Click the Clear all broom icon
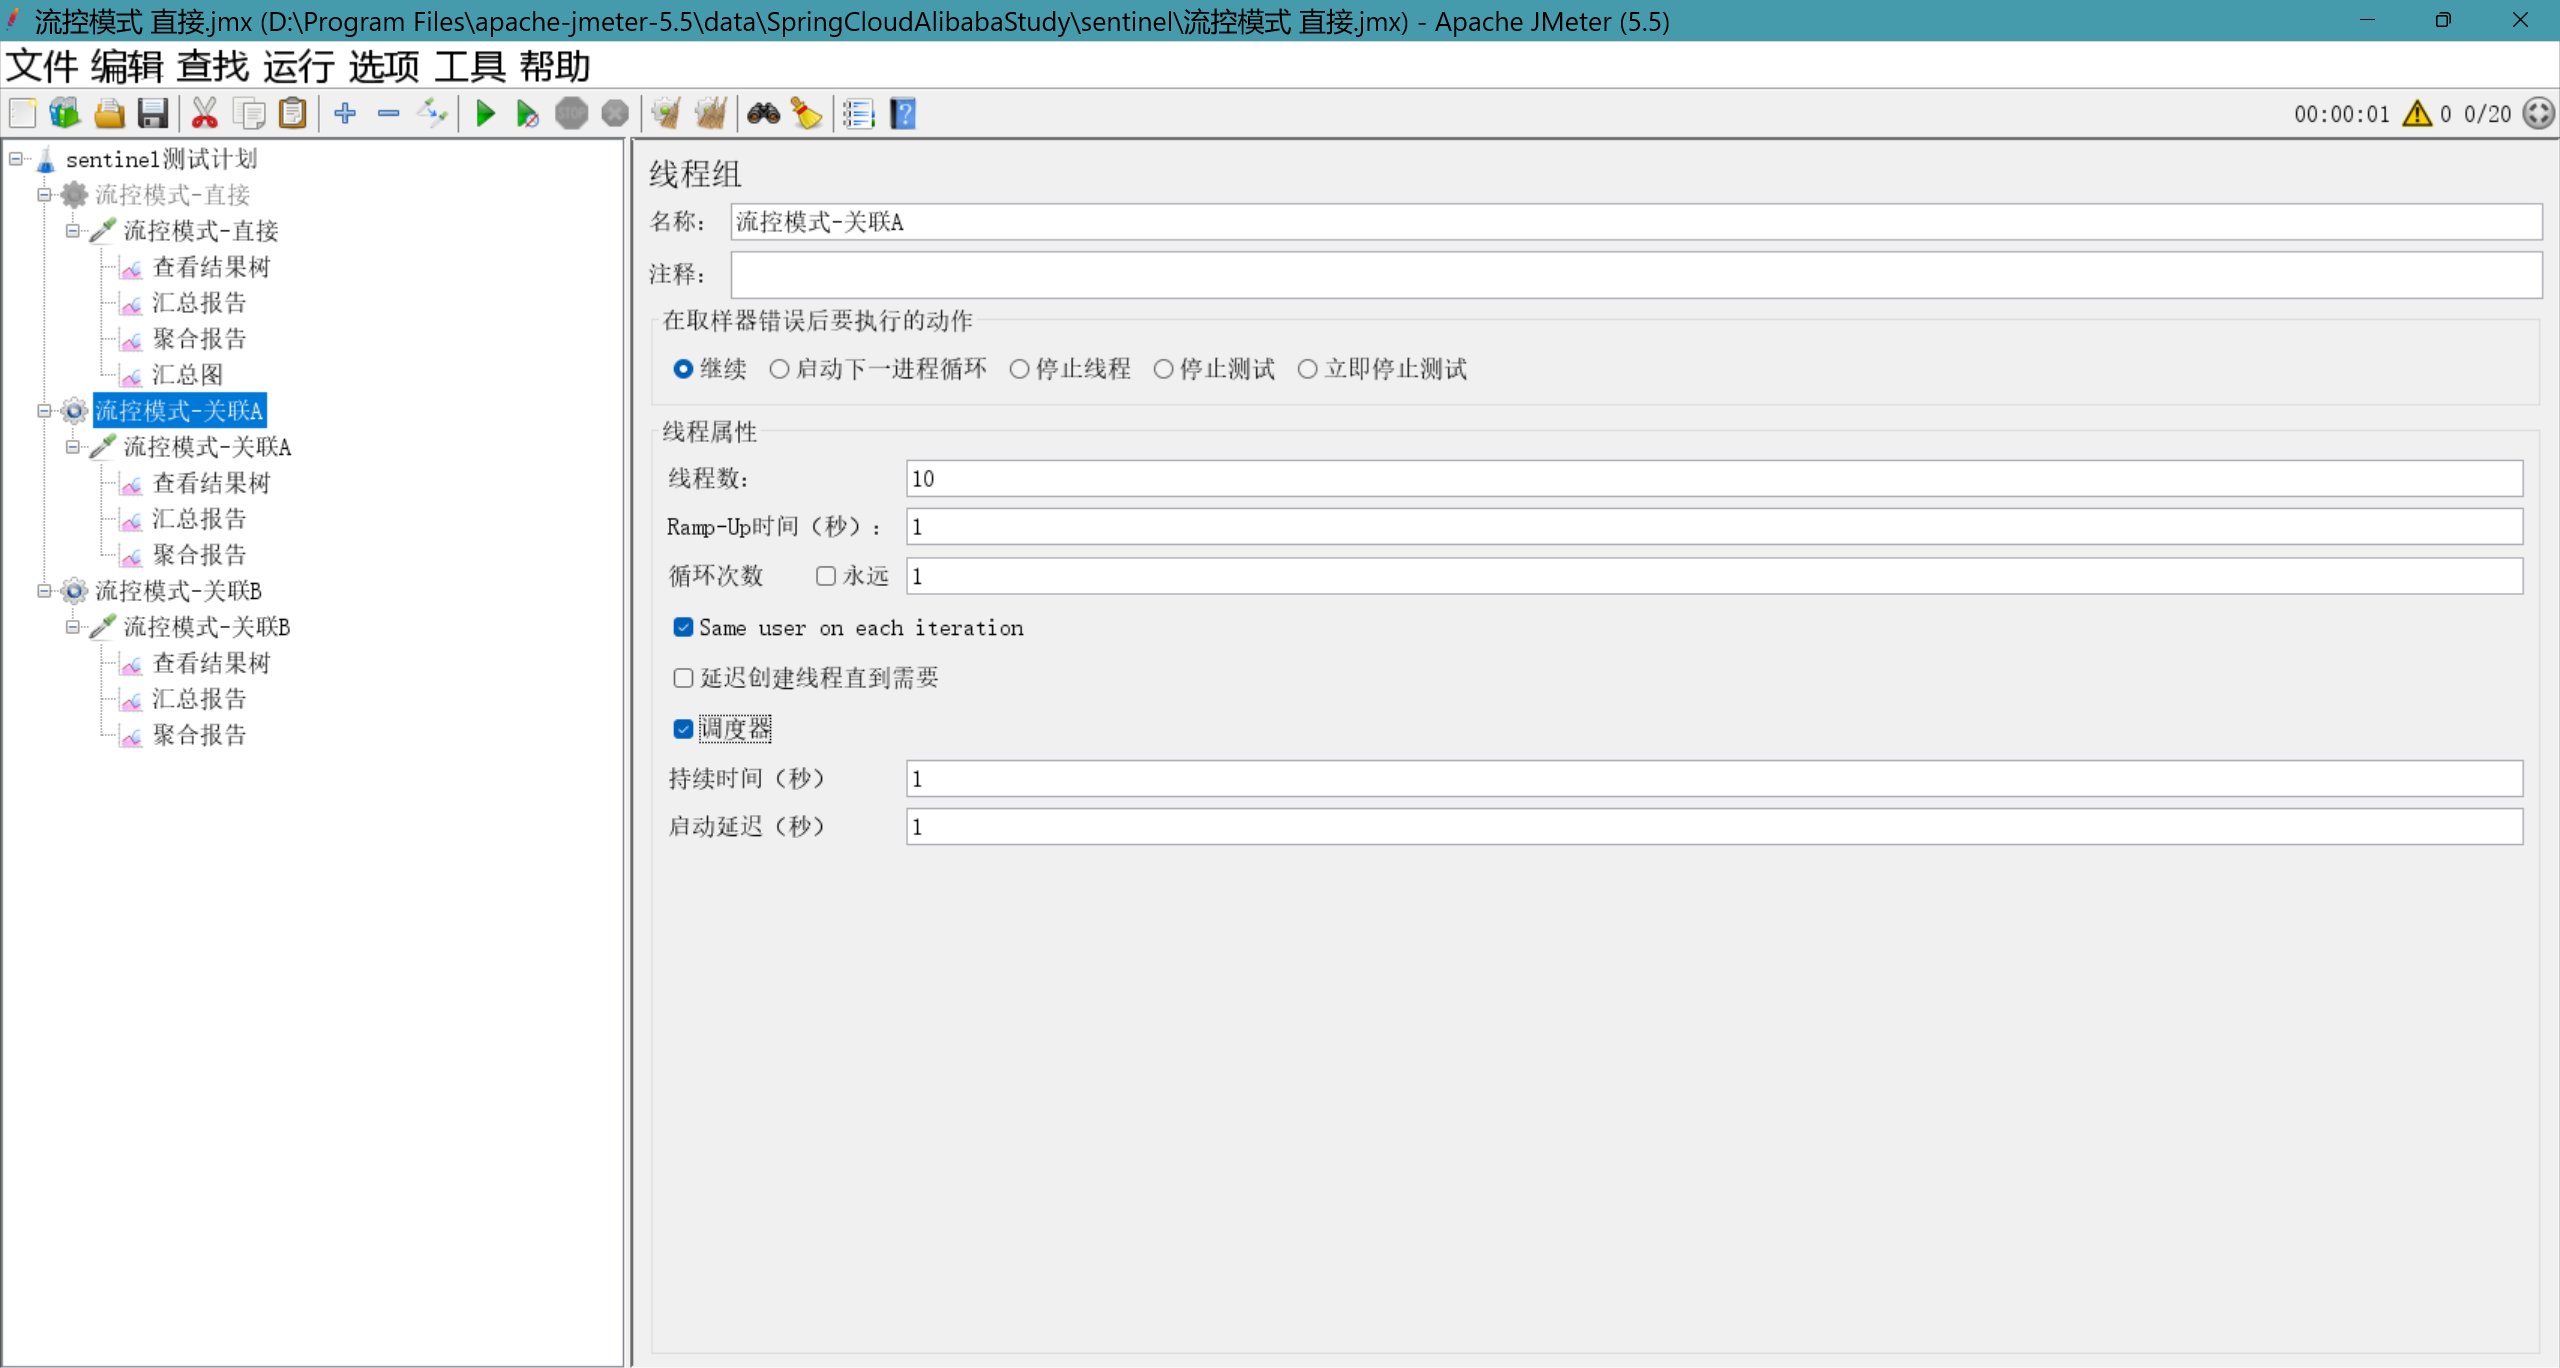 pyautogui.click(x=711, y=114)
